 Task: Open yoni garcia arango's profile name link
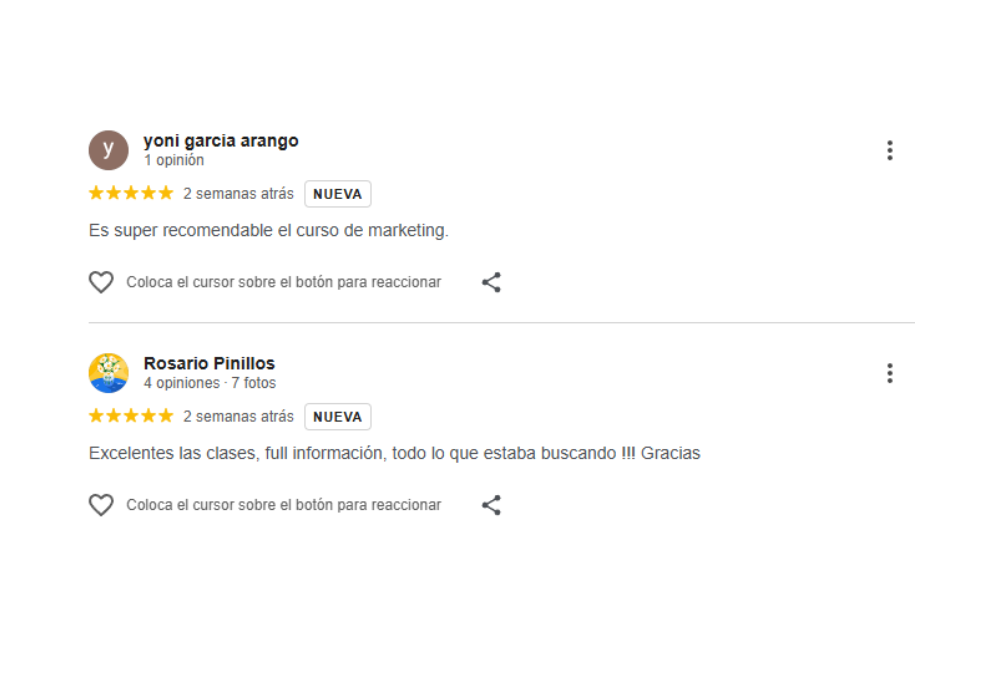tap(221, 141)
